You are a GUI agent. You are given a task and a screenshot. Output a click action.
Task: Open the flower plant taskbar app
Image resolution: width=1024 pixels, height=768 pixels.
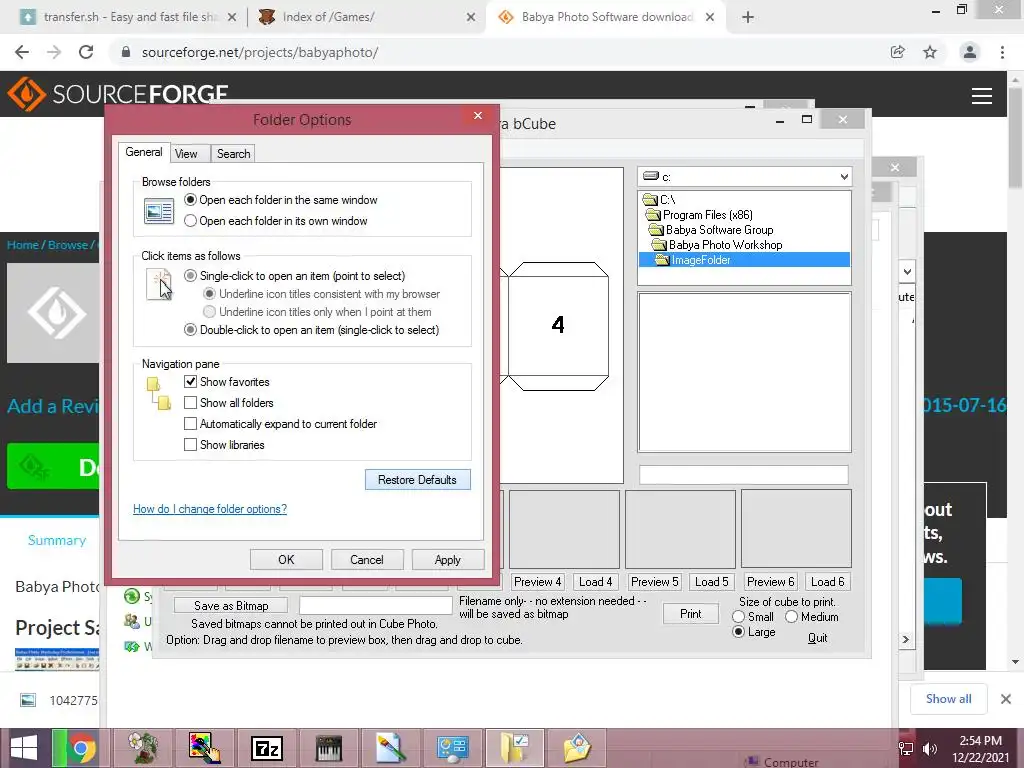(x=142, y=748)
